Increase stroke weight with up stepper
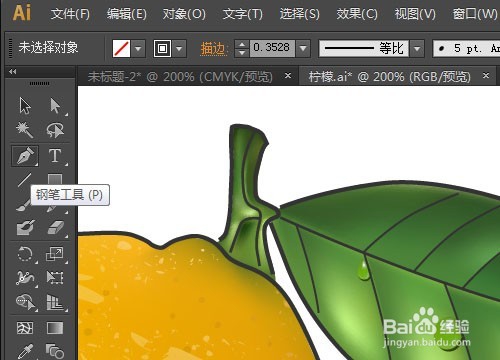 242,44
